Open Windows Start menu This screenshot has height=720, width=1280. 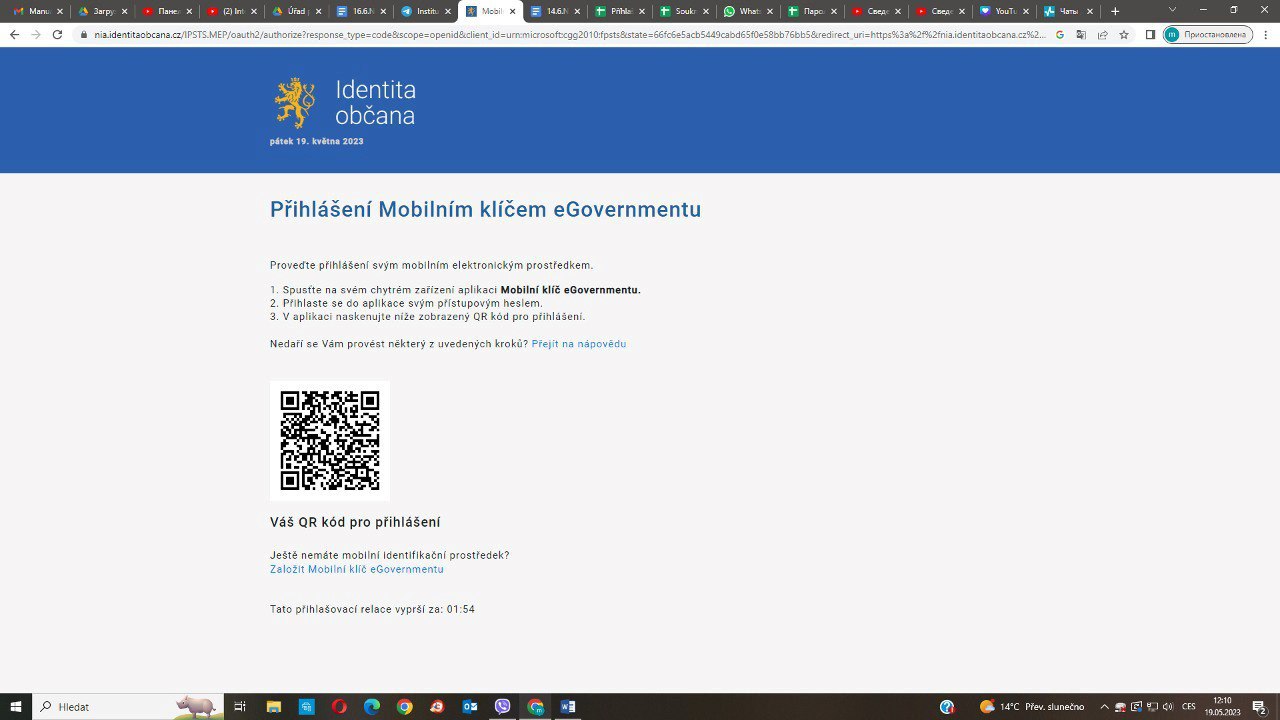pos(16,707)
